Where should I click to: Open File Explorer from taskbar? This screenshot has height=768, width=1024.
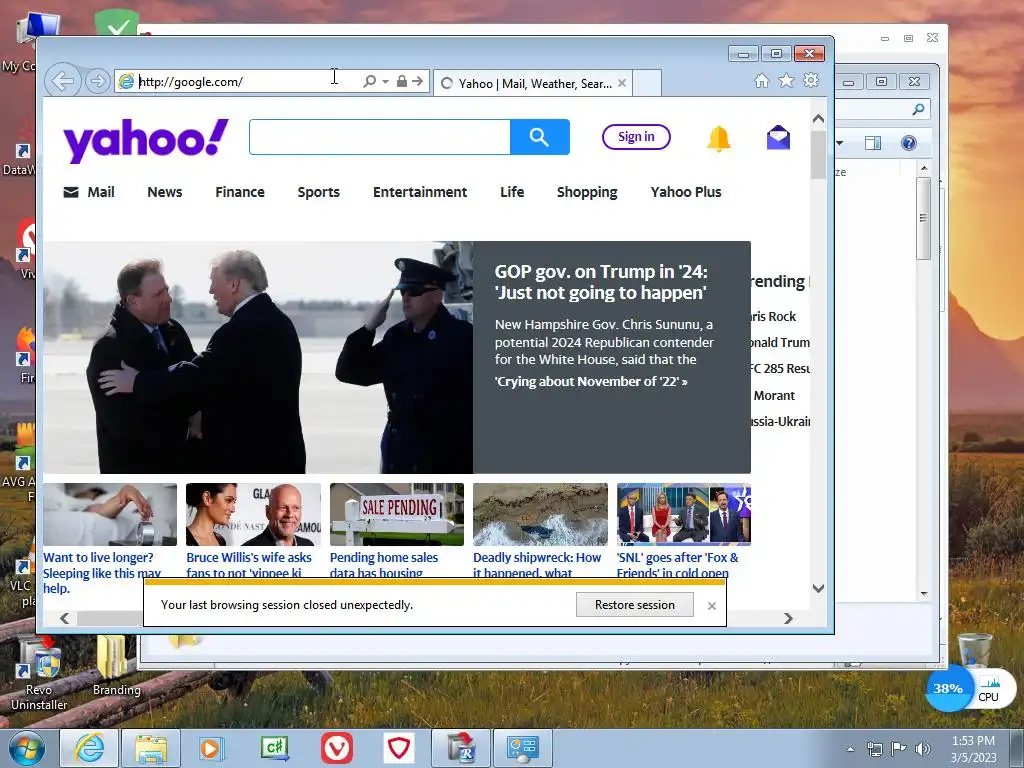(x=150, y=748)
